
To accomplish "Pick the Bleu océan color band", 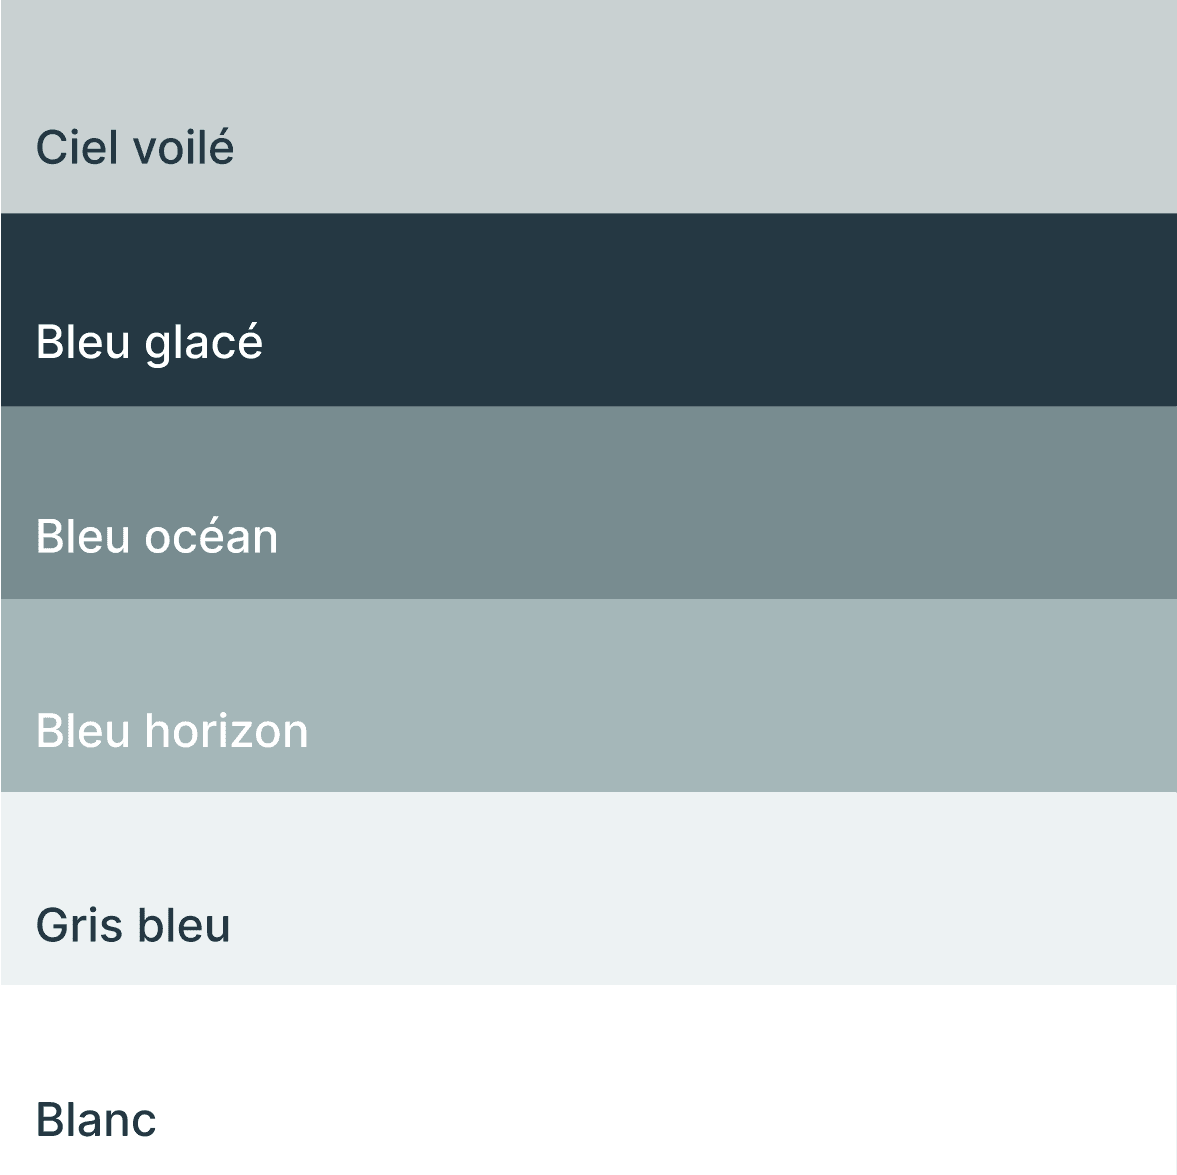I will (588, 502).
